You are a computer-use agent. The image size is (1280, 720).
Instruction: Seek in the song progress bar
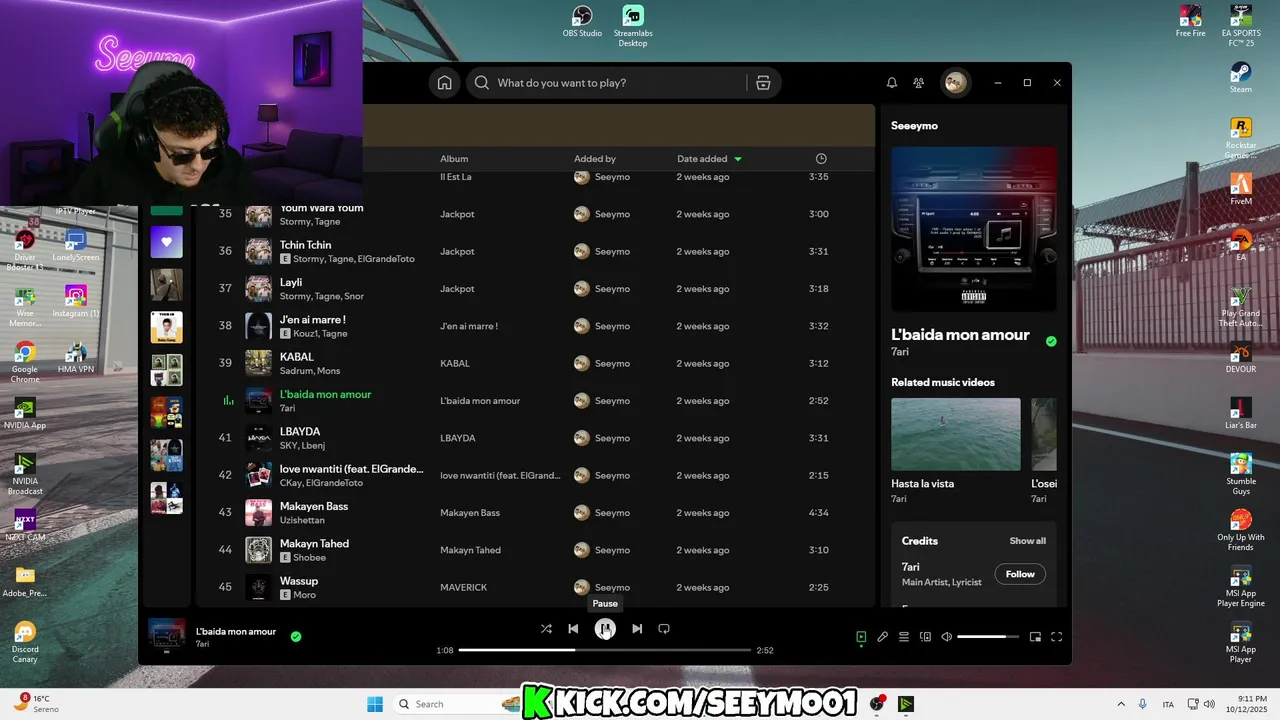pos(605,650)
